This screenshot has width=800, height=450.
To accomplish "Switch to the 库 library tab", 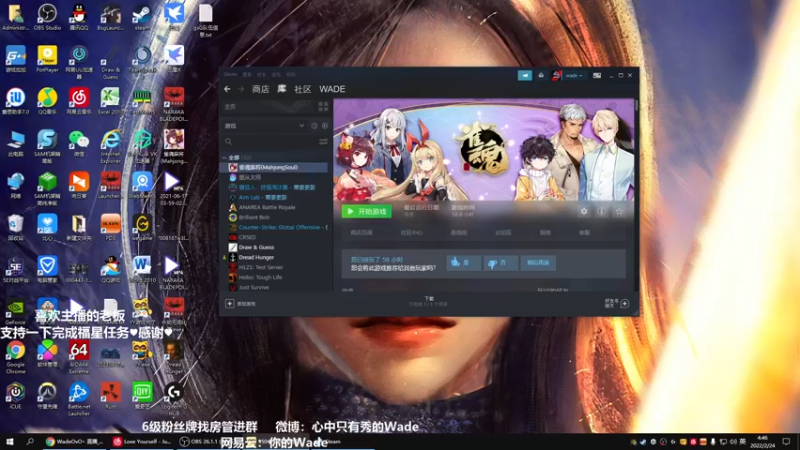I will (x=282, y=89).
